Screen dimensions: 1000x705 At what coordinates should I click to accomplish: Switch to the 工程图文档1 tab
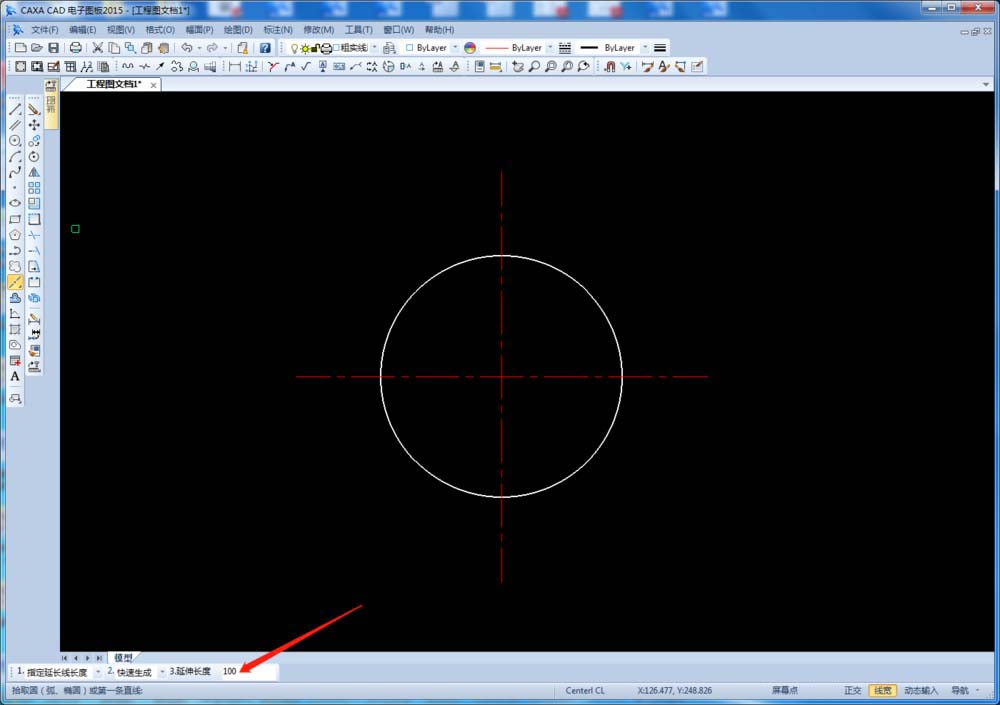[114, 84]
